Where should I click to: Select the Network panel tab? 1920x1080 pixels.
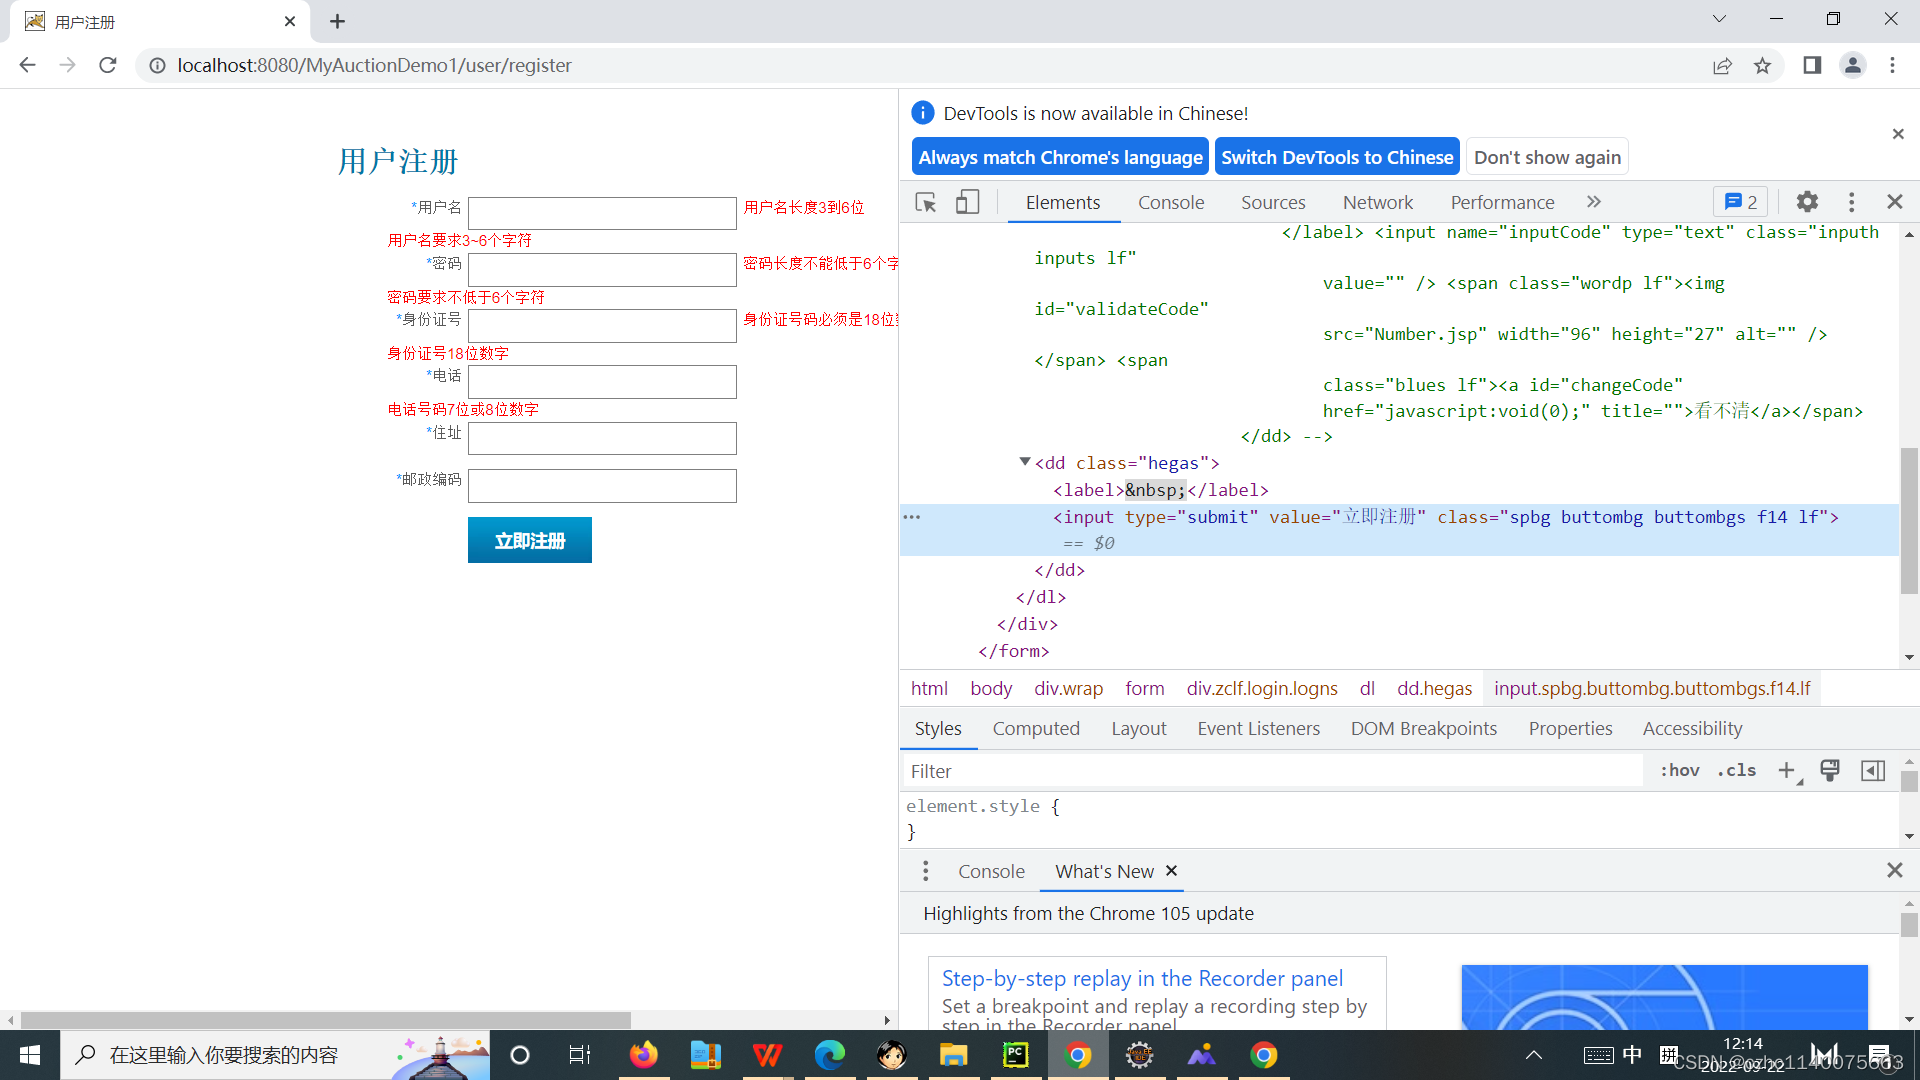point(1377,202)
